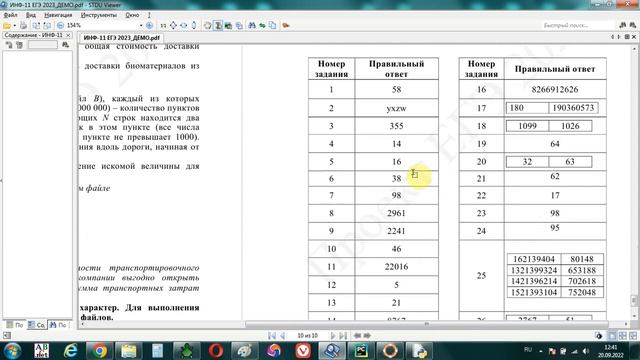This screenshot has width=640, height=360.
Task: Collapse all contents tree icon
Action: tap(19, 45)
